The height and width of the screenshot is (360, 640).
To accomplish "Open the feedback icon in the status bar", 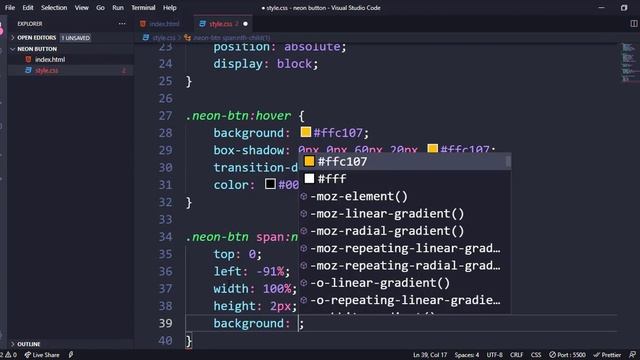I will tap(632, 355).
